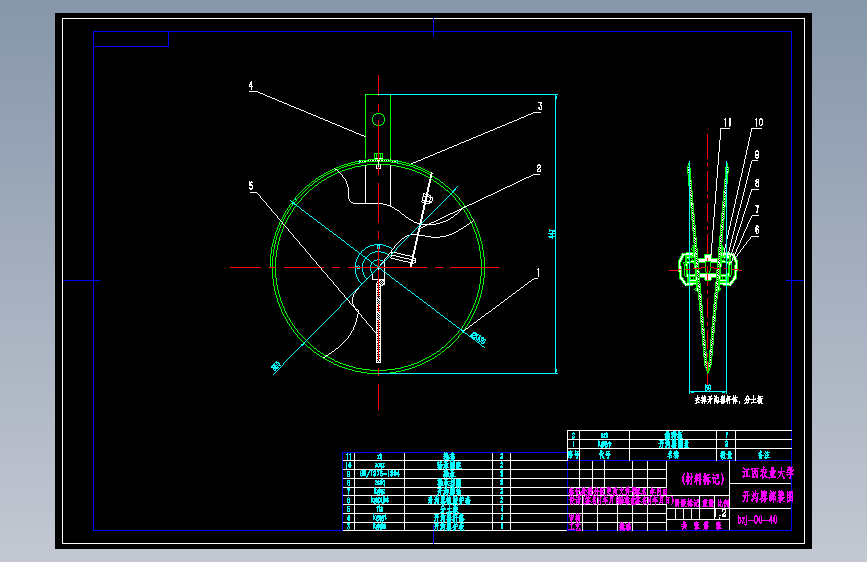This screenshot has height=562, width=867.
Task: Select the diameter dimension text near disc edge
Action: point(478,338)
